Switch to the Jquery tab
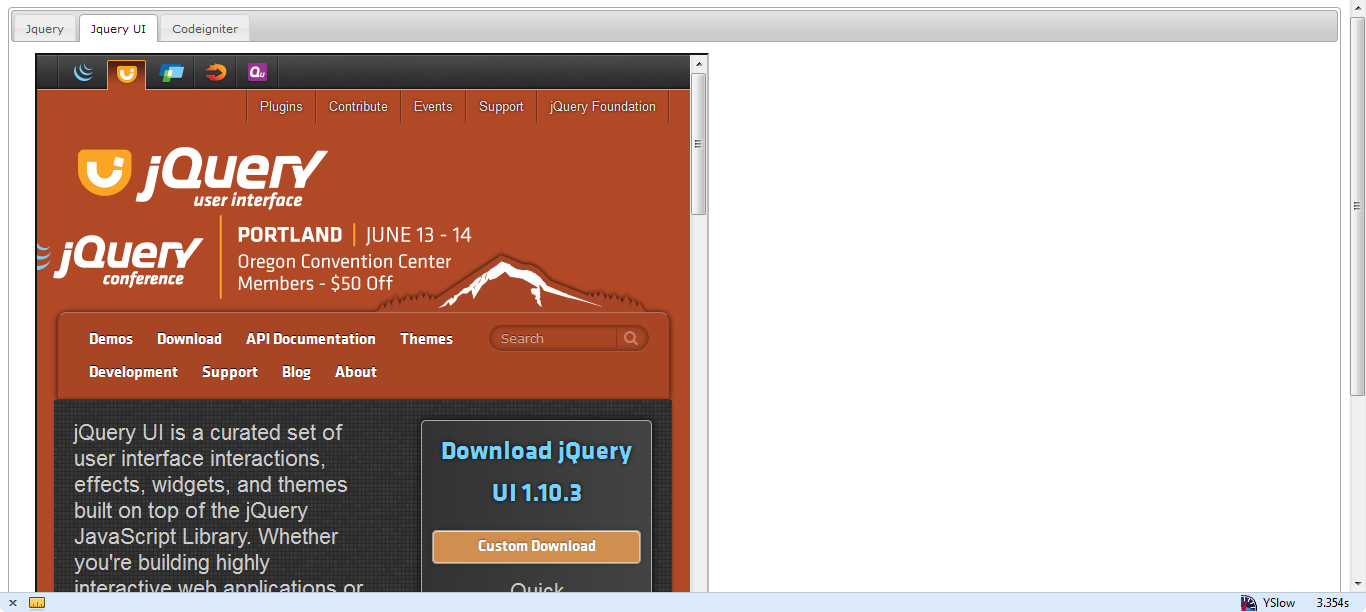Screen dimensions: 1366x612 tap(45, 29)
